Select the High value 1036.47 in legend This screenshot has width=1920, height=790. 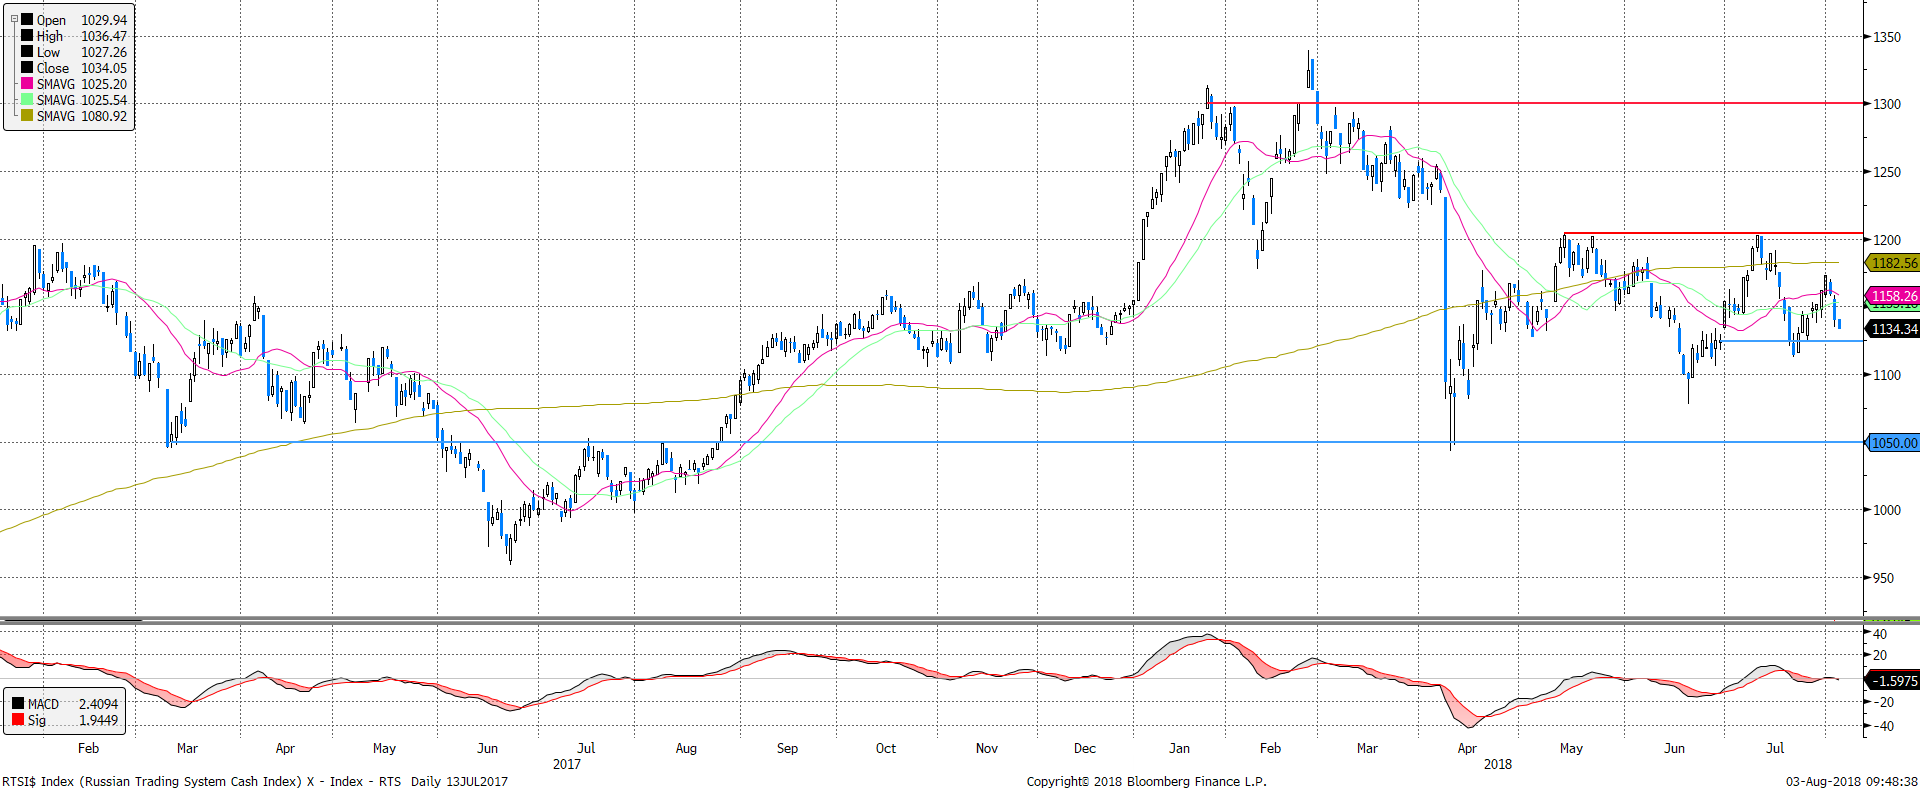(x=104, y=36)
